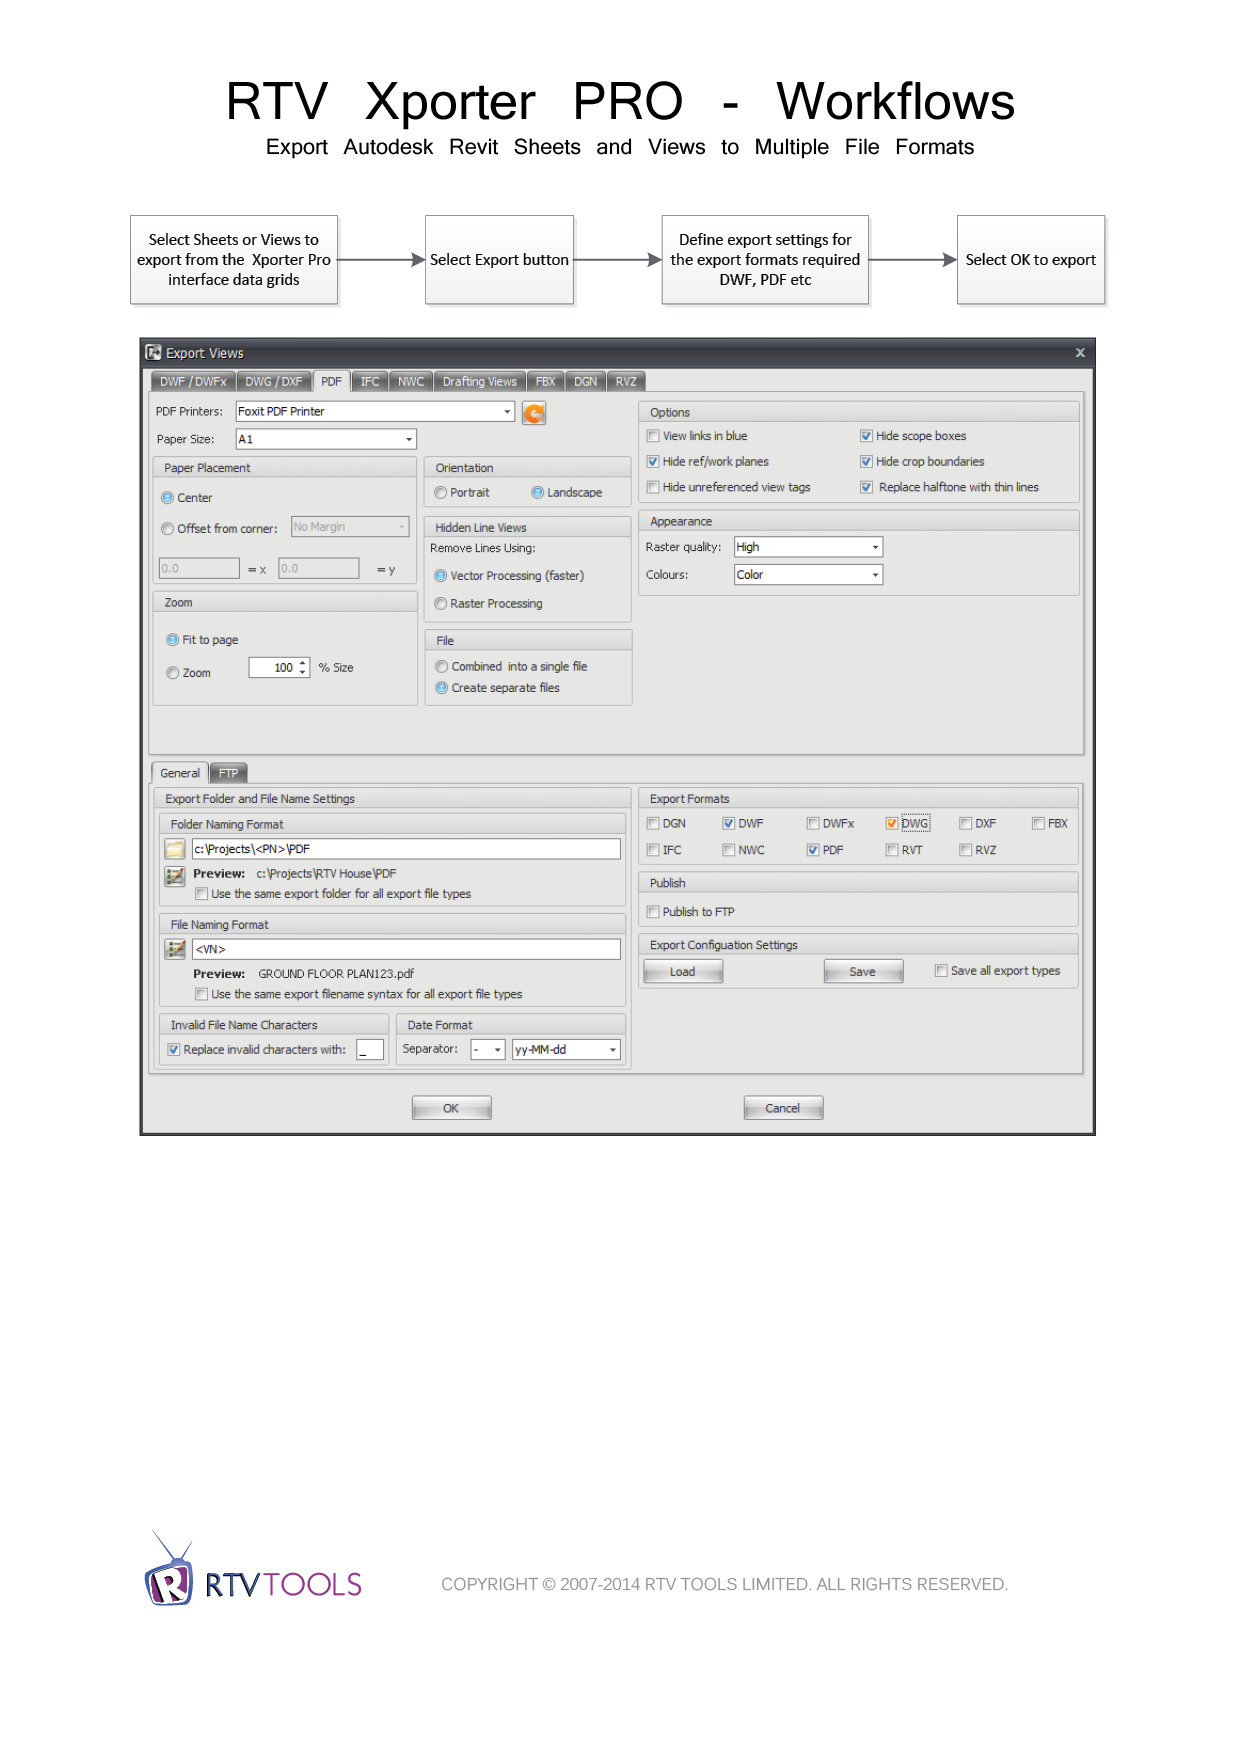Select Offset from corner placement
This screenshot has height=1754, width=1240.
click(x=168, y=529)
